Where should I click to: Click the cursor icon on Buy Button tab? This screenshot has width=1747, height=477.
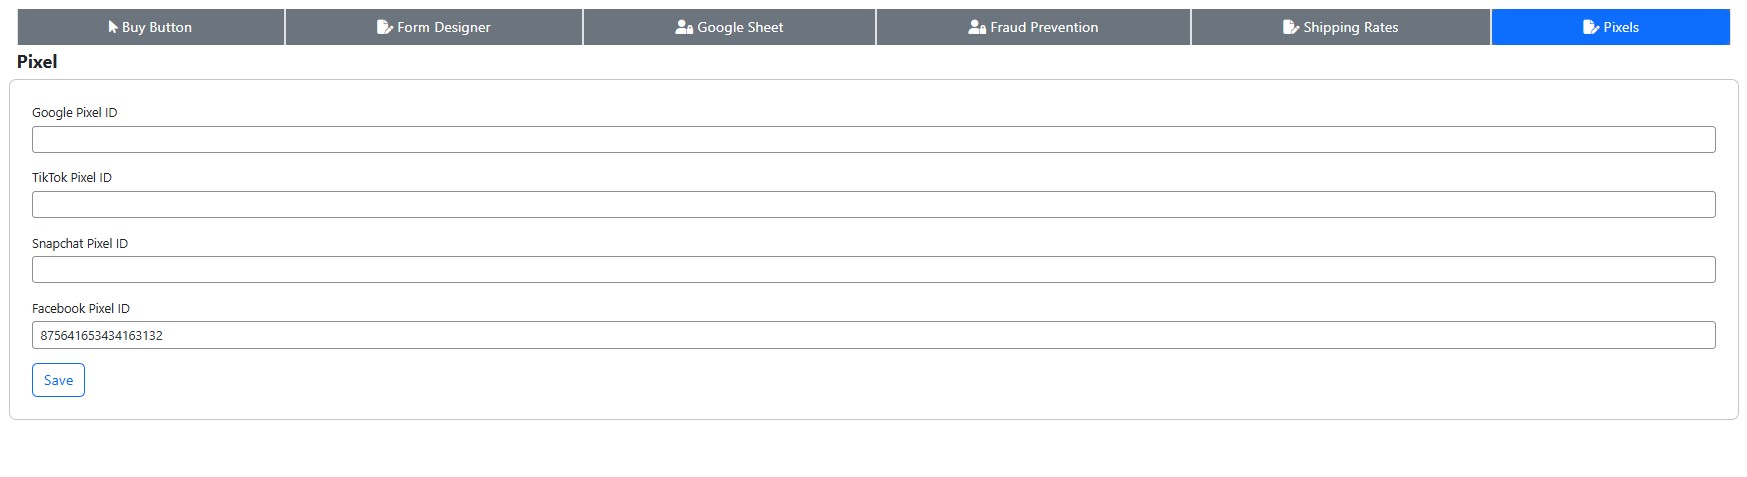click(x=113, y=27)
